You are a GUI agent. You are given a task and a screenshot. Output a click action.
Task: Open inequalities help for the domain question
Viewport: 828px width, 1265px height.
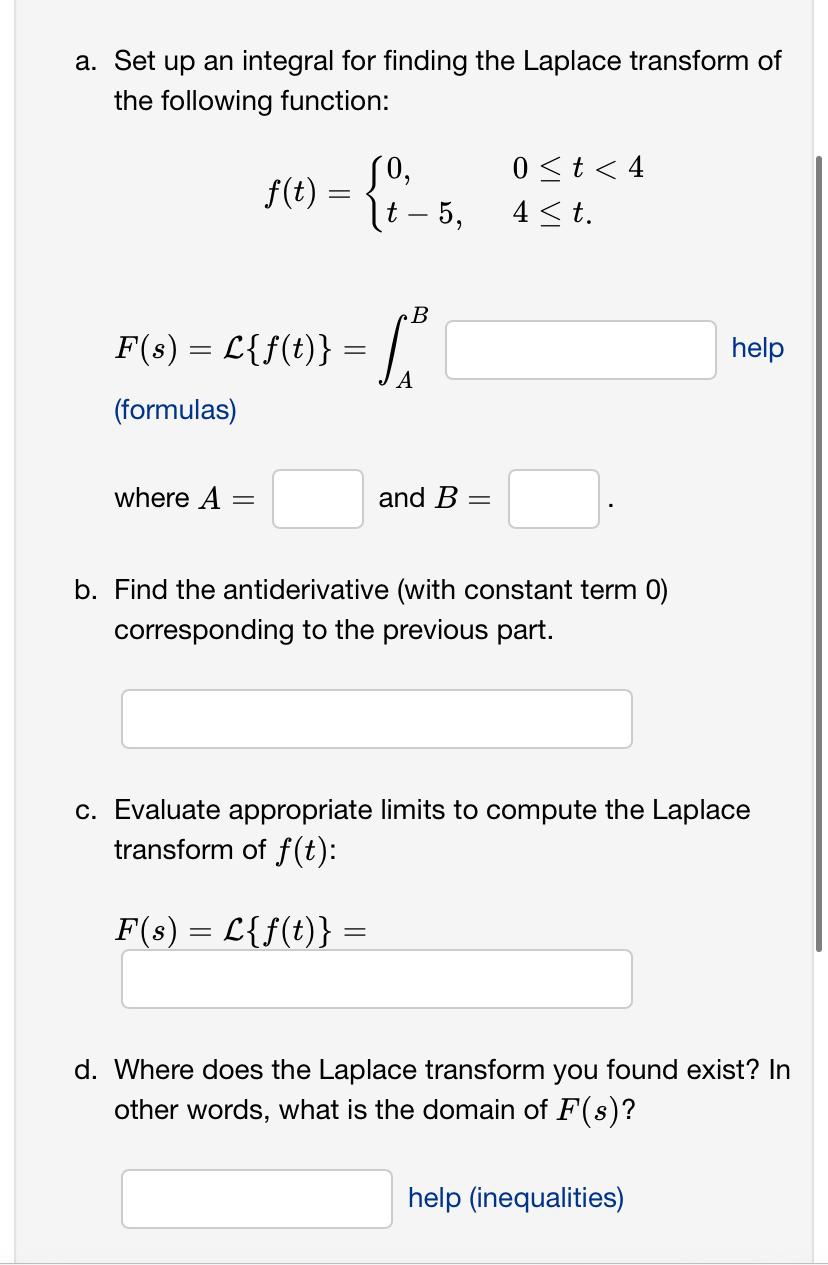[x=515, y=1198]
